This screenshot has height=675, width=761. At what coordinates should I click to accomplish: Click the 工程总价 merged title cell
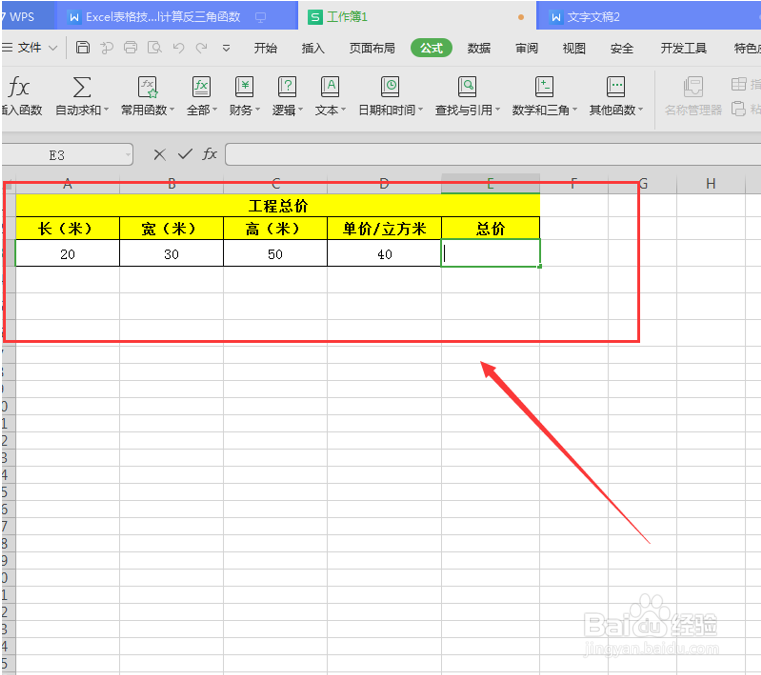pyautogui.click(x=278, y=205)
